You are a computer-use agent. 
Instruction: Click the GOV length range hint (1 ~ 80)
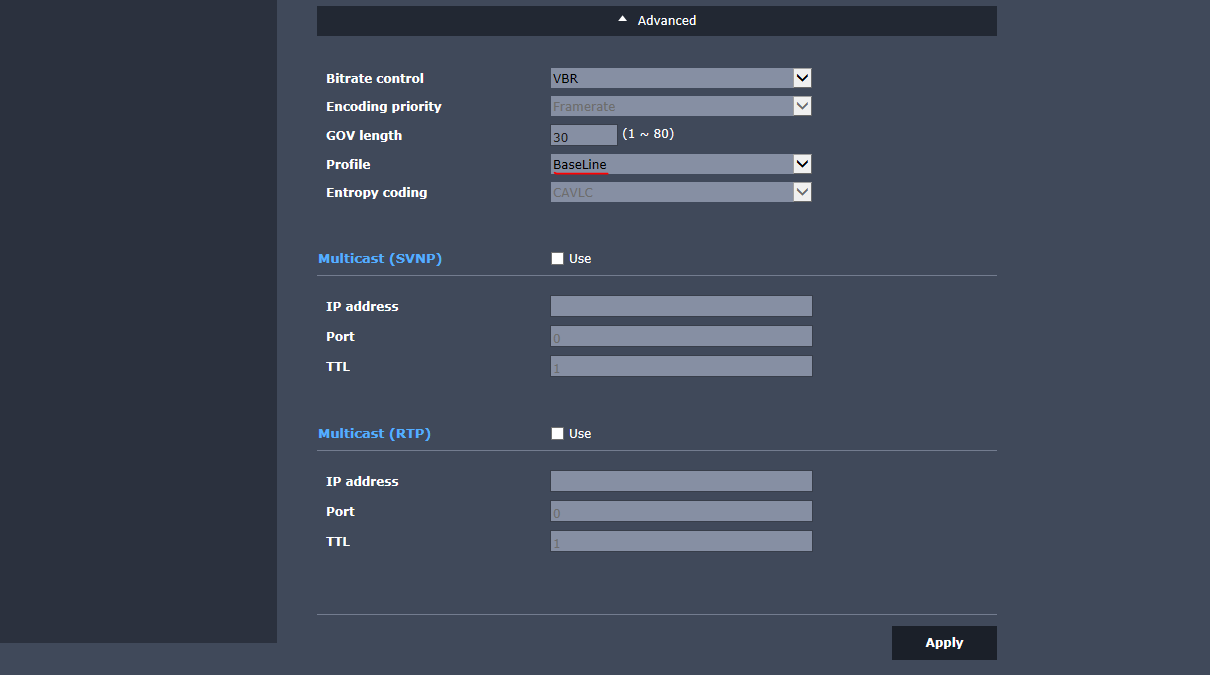[x=648, y=134]
